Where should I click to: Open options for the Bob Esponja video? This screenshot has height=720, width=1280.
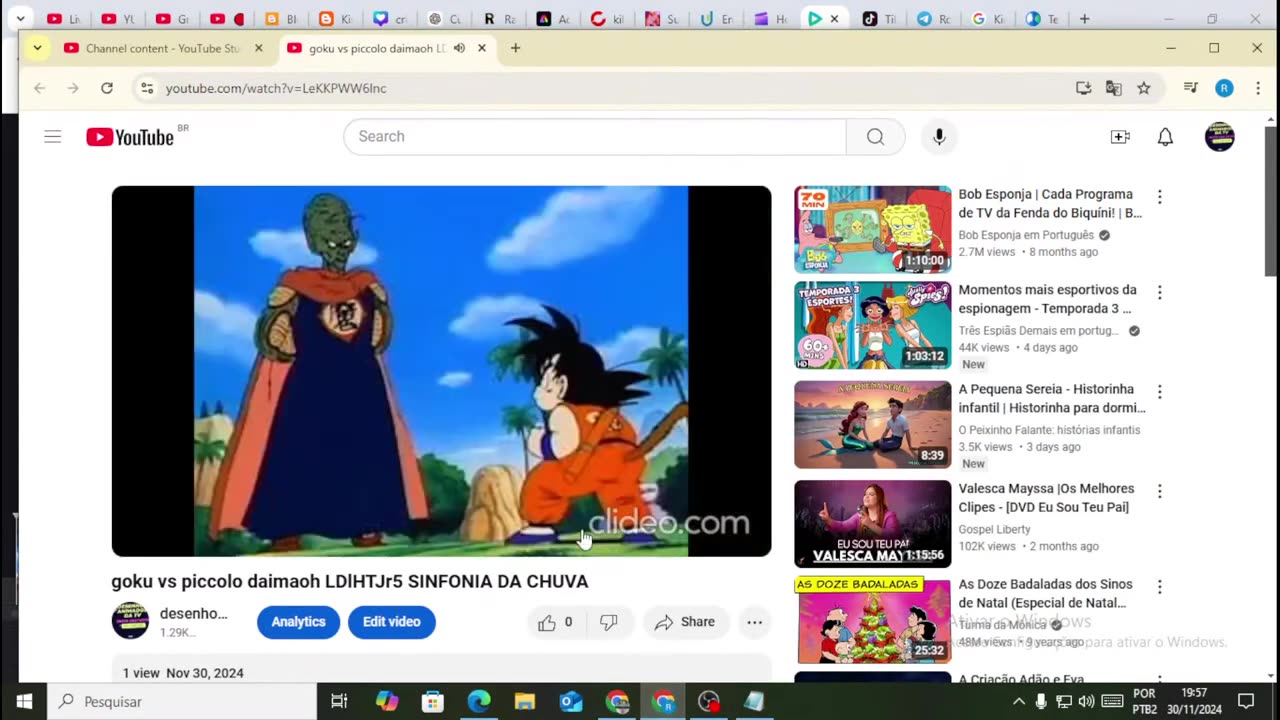pyautogui.click(x=1160, y=197)
